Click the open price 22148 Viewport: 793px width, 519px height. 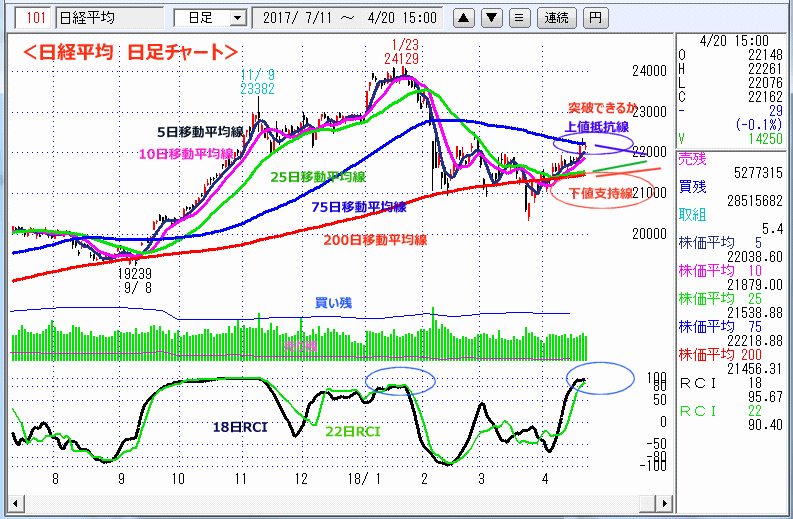coord(765,54)
